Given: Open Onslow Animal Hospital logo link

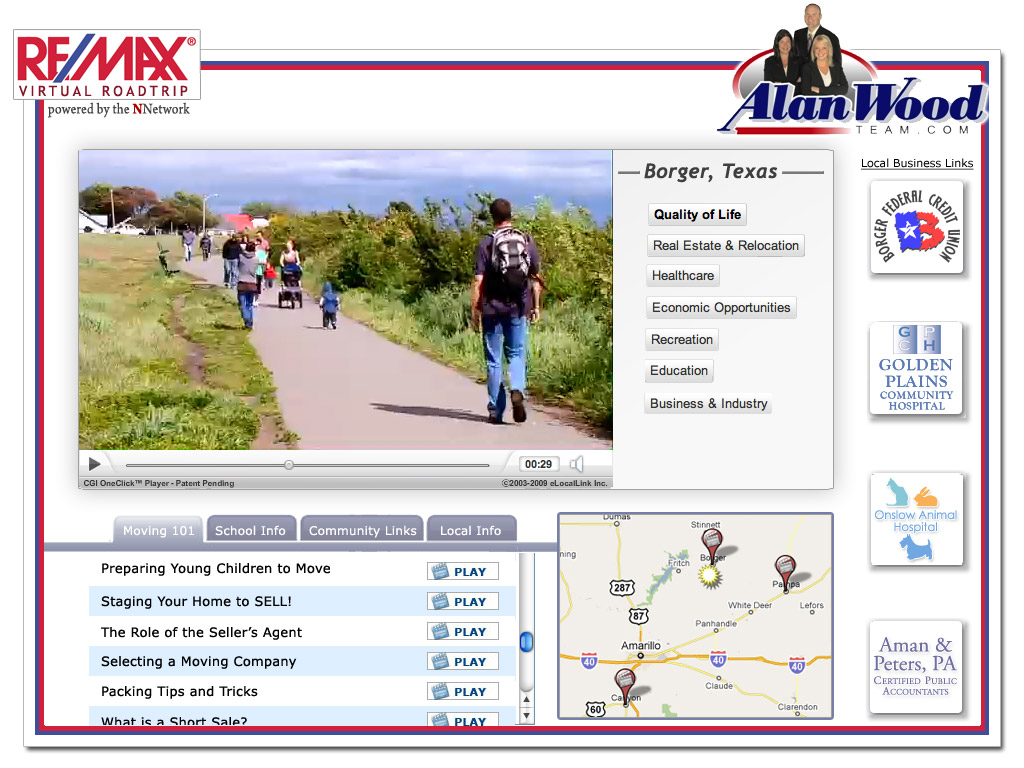Looking at the screenshot, I should 916,519.
